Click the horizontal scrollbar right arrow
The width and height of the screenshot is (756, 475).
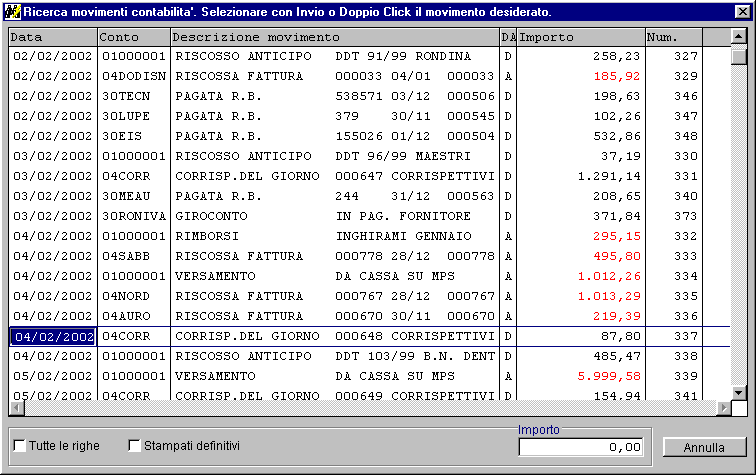[x=723, y=408]
